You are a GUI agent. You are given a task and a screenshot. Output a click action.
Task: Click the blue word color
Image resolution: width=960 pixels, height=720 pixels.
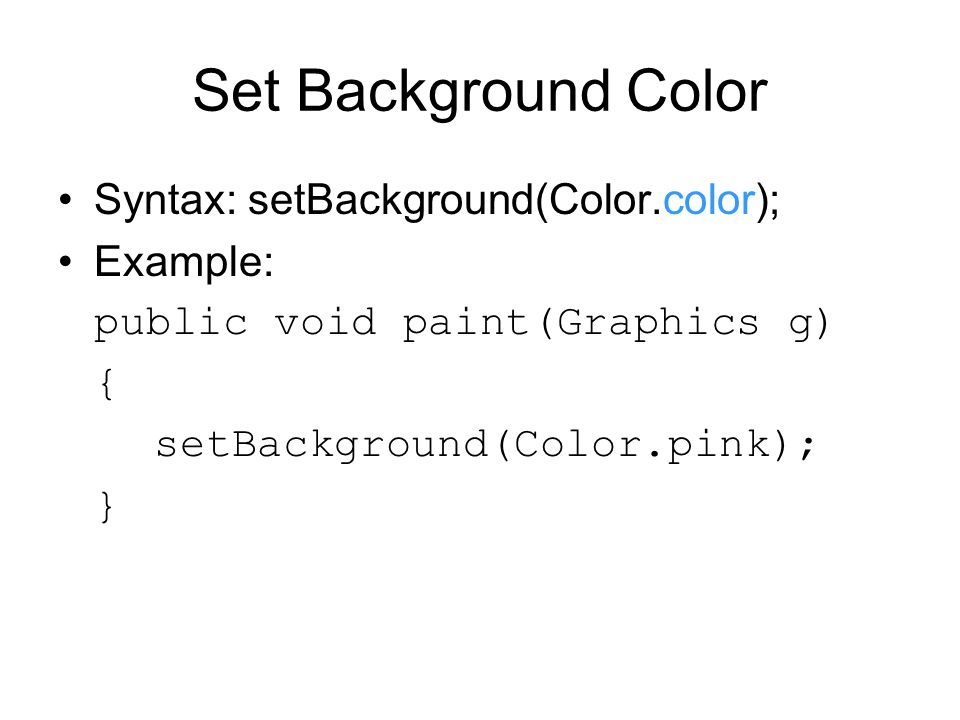pyautogui.click(x=709, y=200)
